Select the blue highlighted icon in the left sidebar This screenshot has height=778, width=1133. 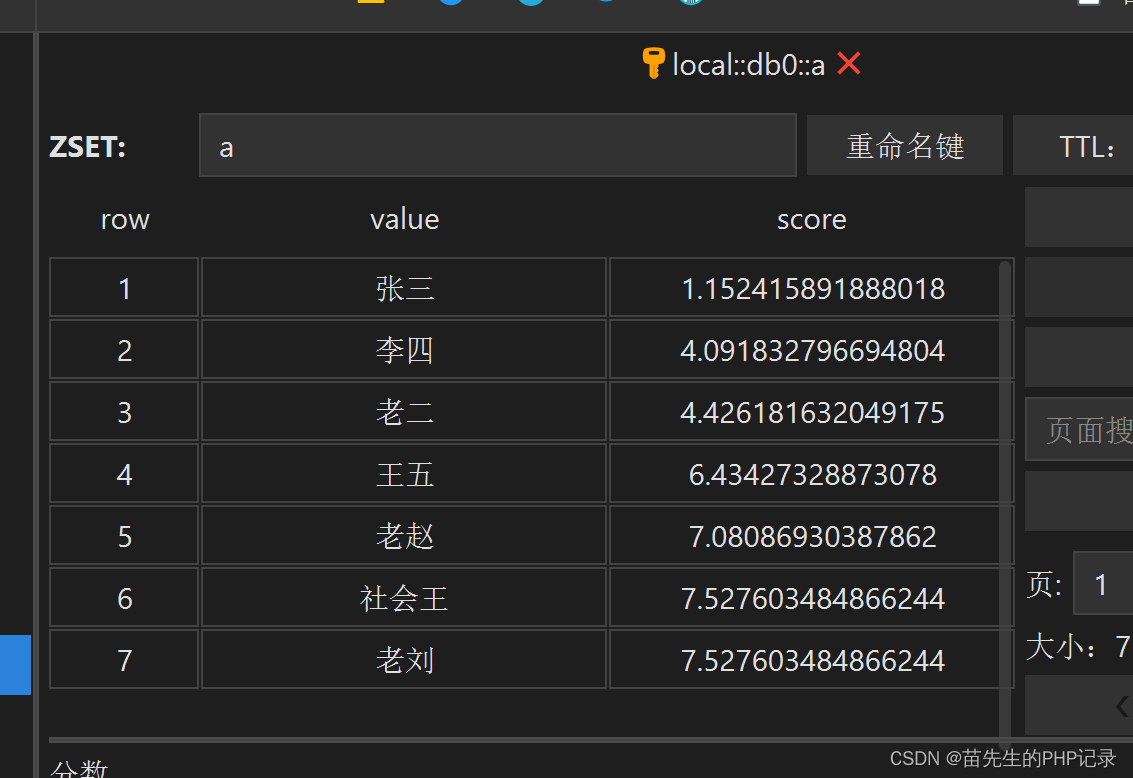pyautogui.click(x=15, y=665)
